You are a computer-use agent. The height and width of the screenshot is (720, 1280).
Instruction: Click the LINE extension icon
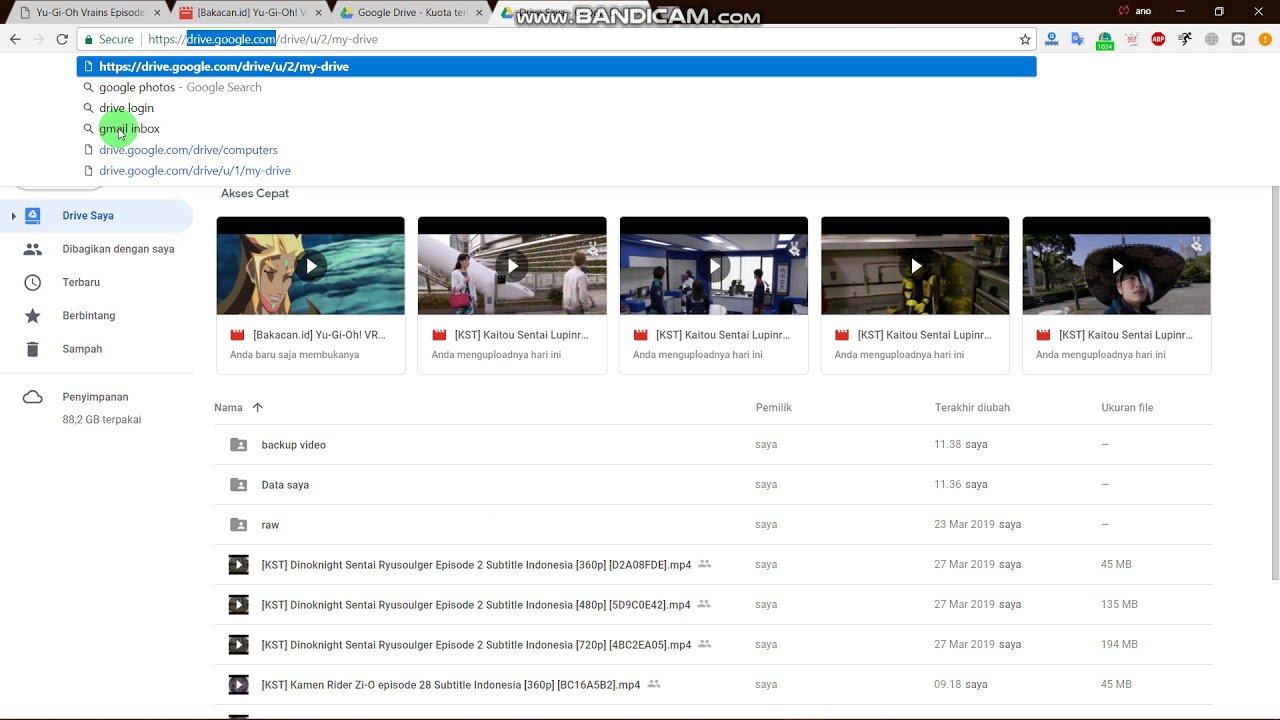(x=1238, y=39)
